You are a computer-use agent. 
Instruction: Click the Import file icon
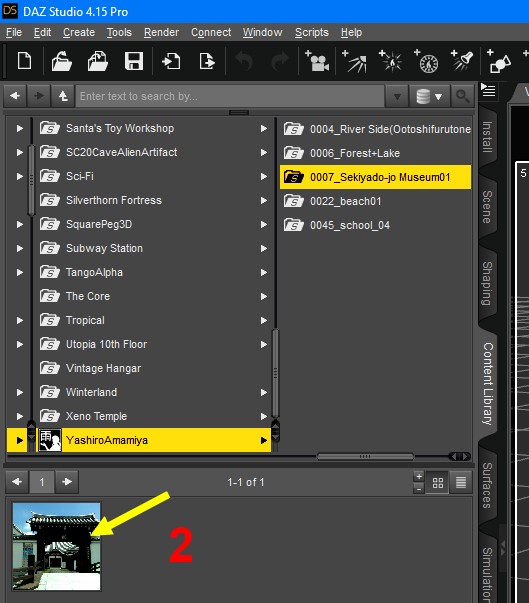[171, 62]
